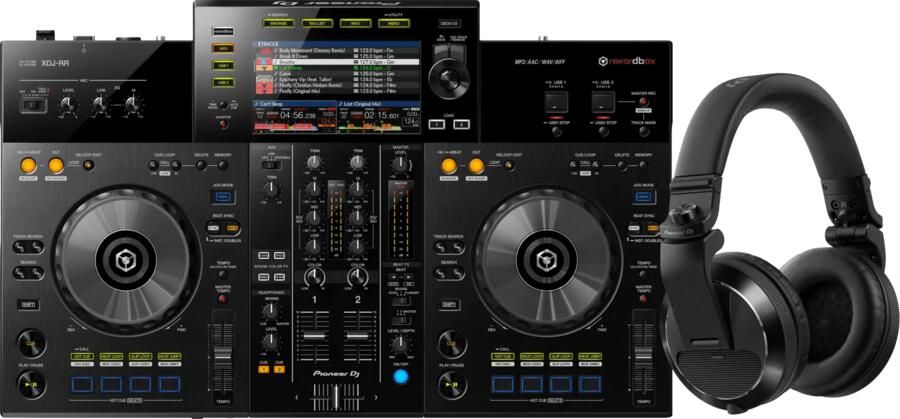Tap left deck SEARCH rewind button
The width and height of the screenshot is (900, 419).
click(x=21, y=273)
